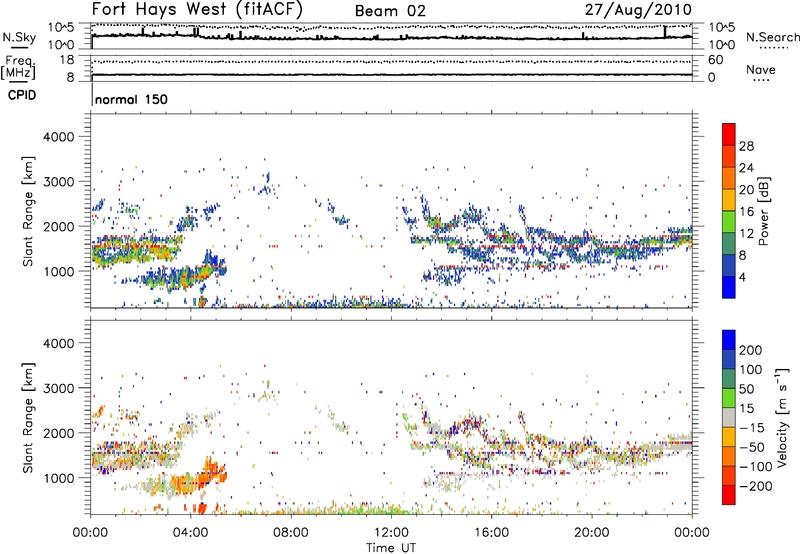The height and width of the screenshot is (554, 800).
Task: Click the velocity panel 'Slant Range [km]' label
Action: [28, 418]
